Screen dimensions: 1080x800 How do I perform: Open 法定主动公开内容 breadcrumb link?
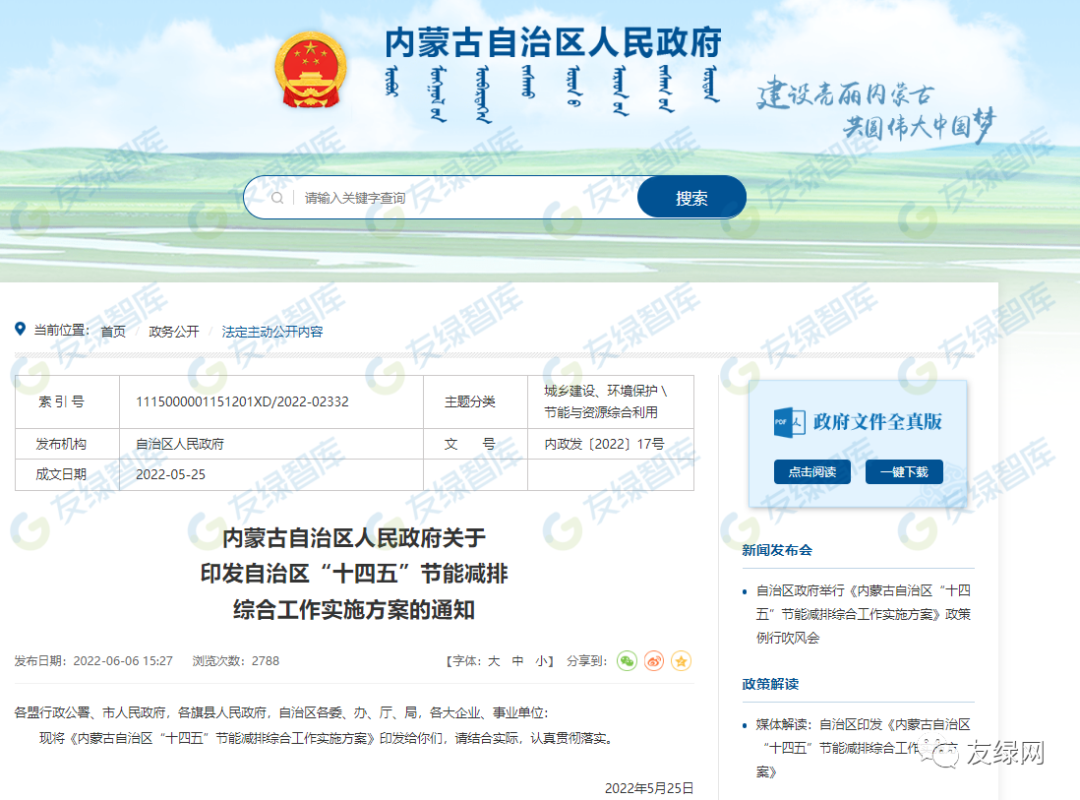coord(272,332)
